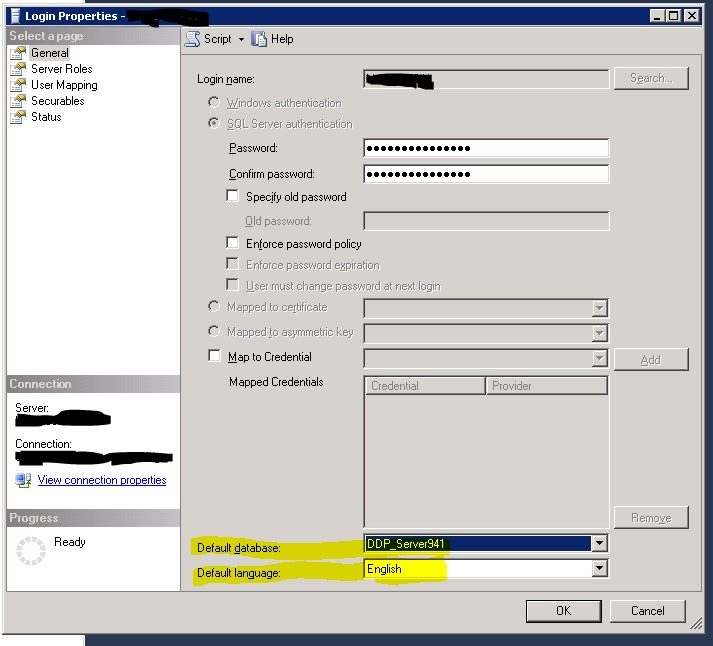This screenshot has height=646, width=713.
Task: Open the Default database dropdown arrow
Action: [599, 543]
